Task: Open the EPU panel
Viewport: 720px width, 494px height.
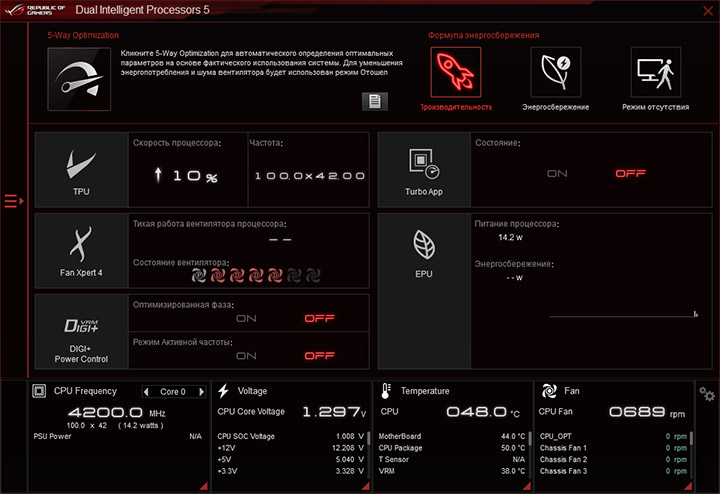Action: click(424, 291)
